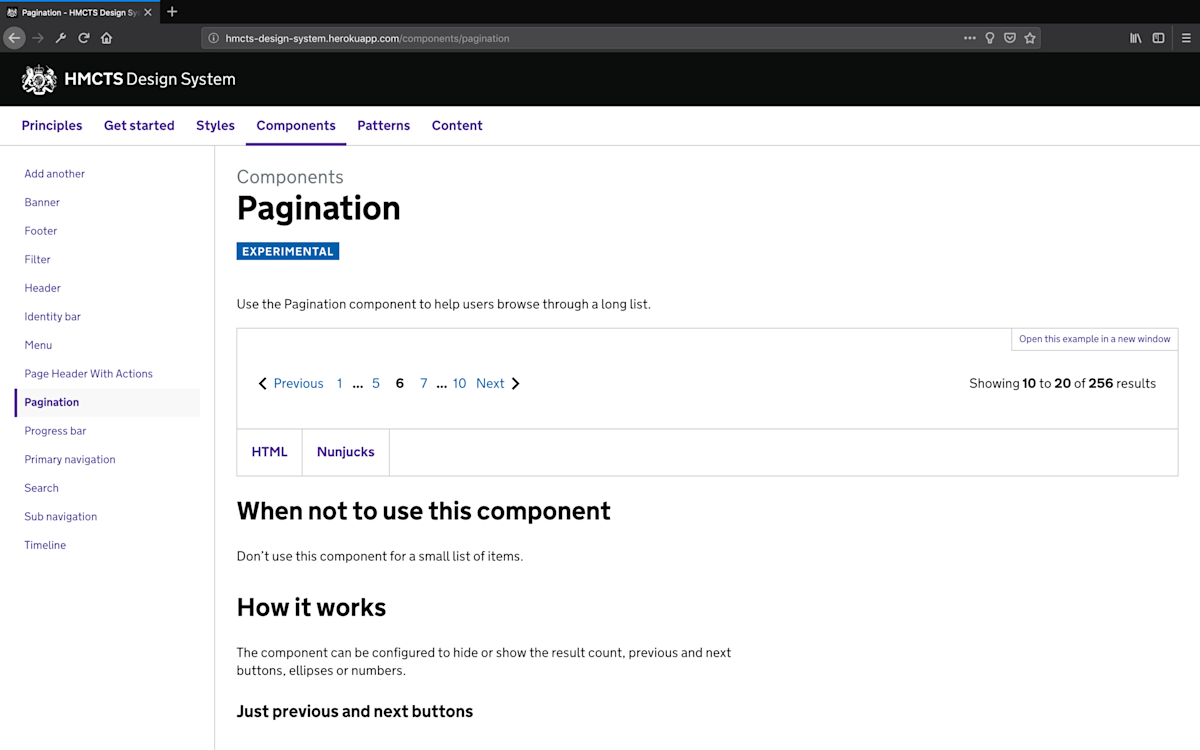Image resolution: width=1200 pixels, height=750 pixels.
Task: Expand the Nunjucks code tab
Action: (x=346, y=452)
